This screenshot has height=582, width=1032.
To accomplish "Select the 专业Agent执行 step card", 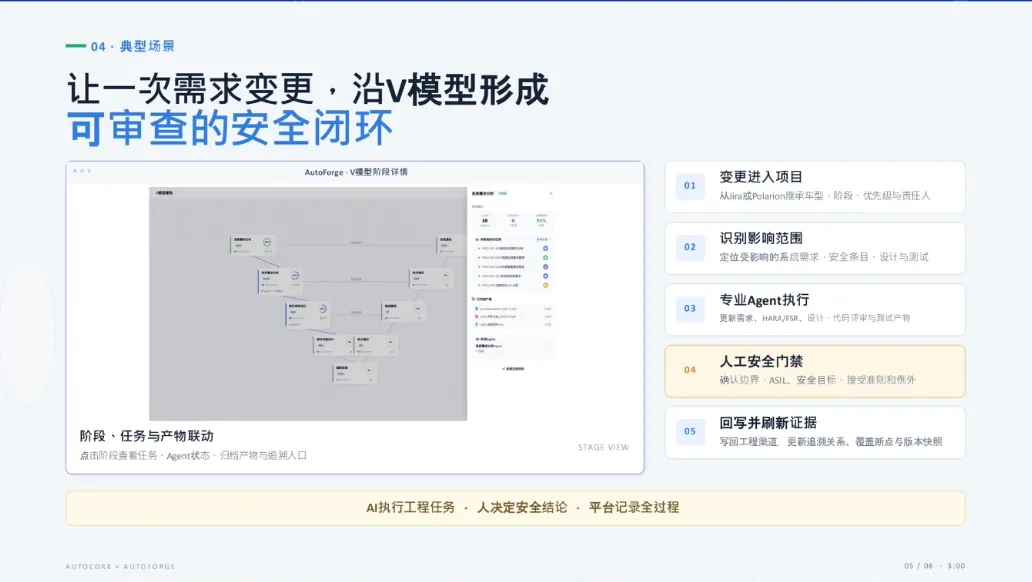I will pyautogui.click(x=815, y=309).
